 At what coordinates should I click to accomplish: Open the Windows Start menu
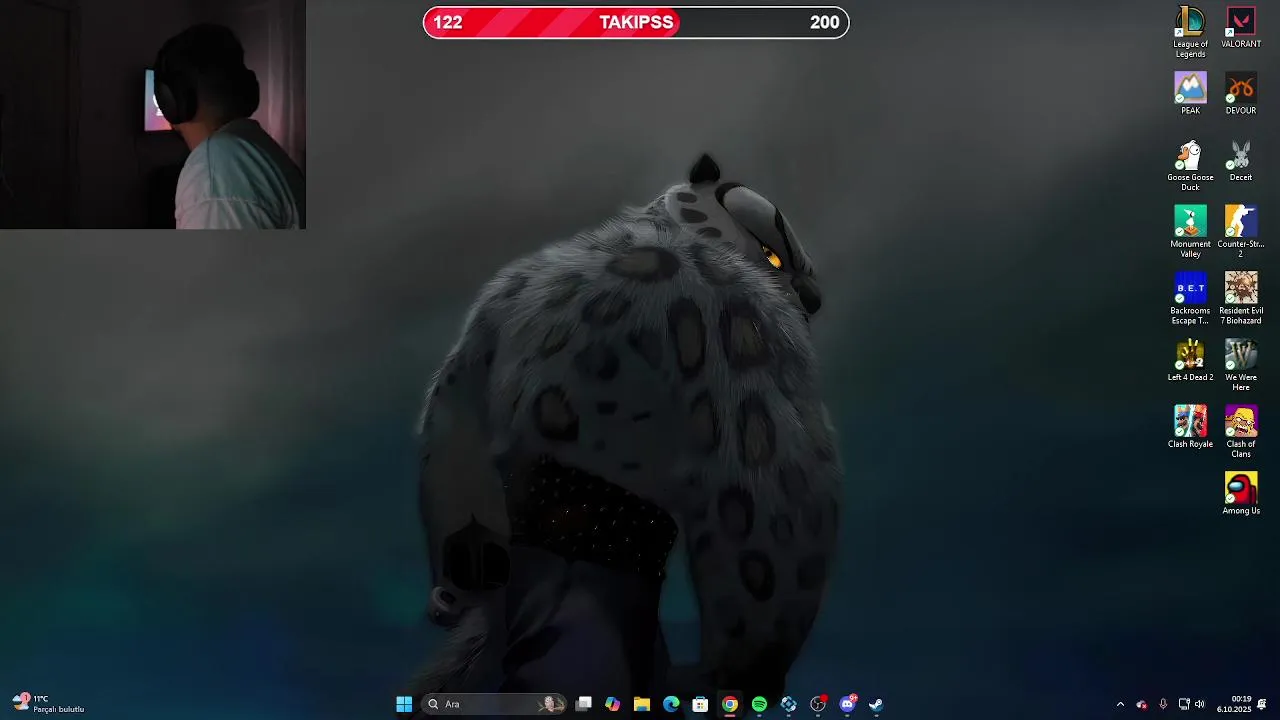point(404,704)
